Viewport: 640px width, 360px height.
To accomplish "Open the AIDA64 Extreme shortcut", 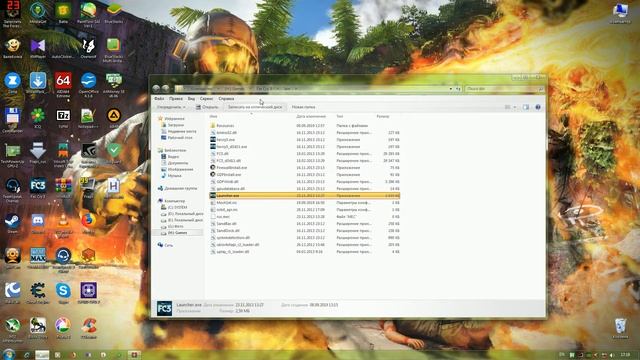I will (x=63, y=84).
